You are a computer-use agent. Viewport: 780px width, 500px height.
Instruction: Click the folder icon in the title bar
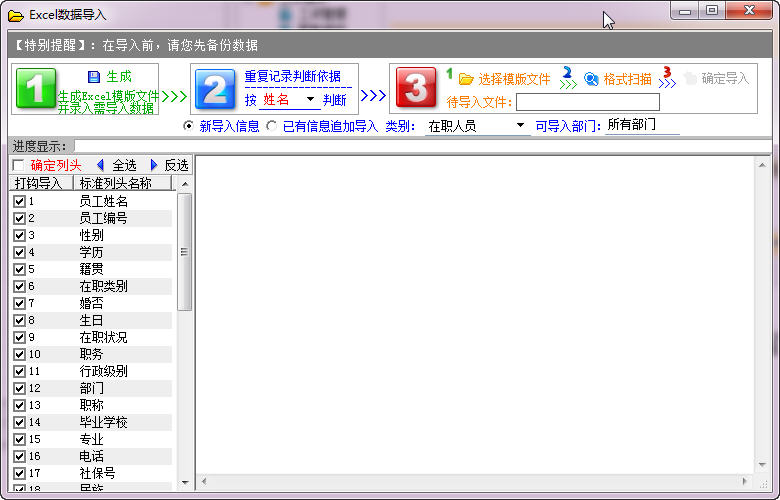click(15, 15)
